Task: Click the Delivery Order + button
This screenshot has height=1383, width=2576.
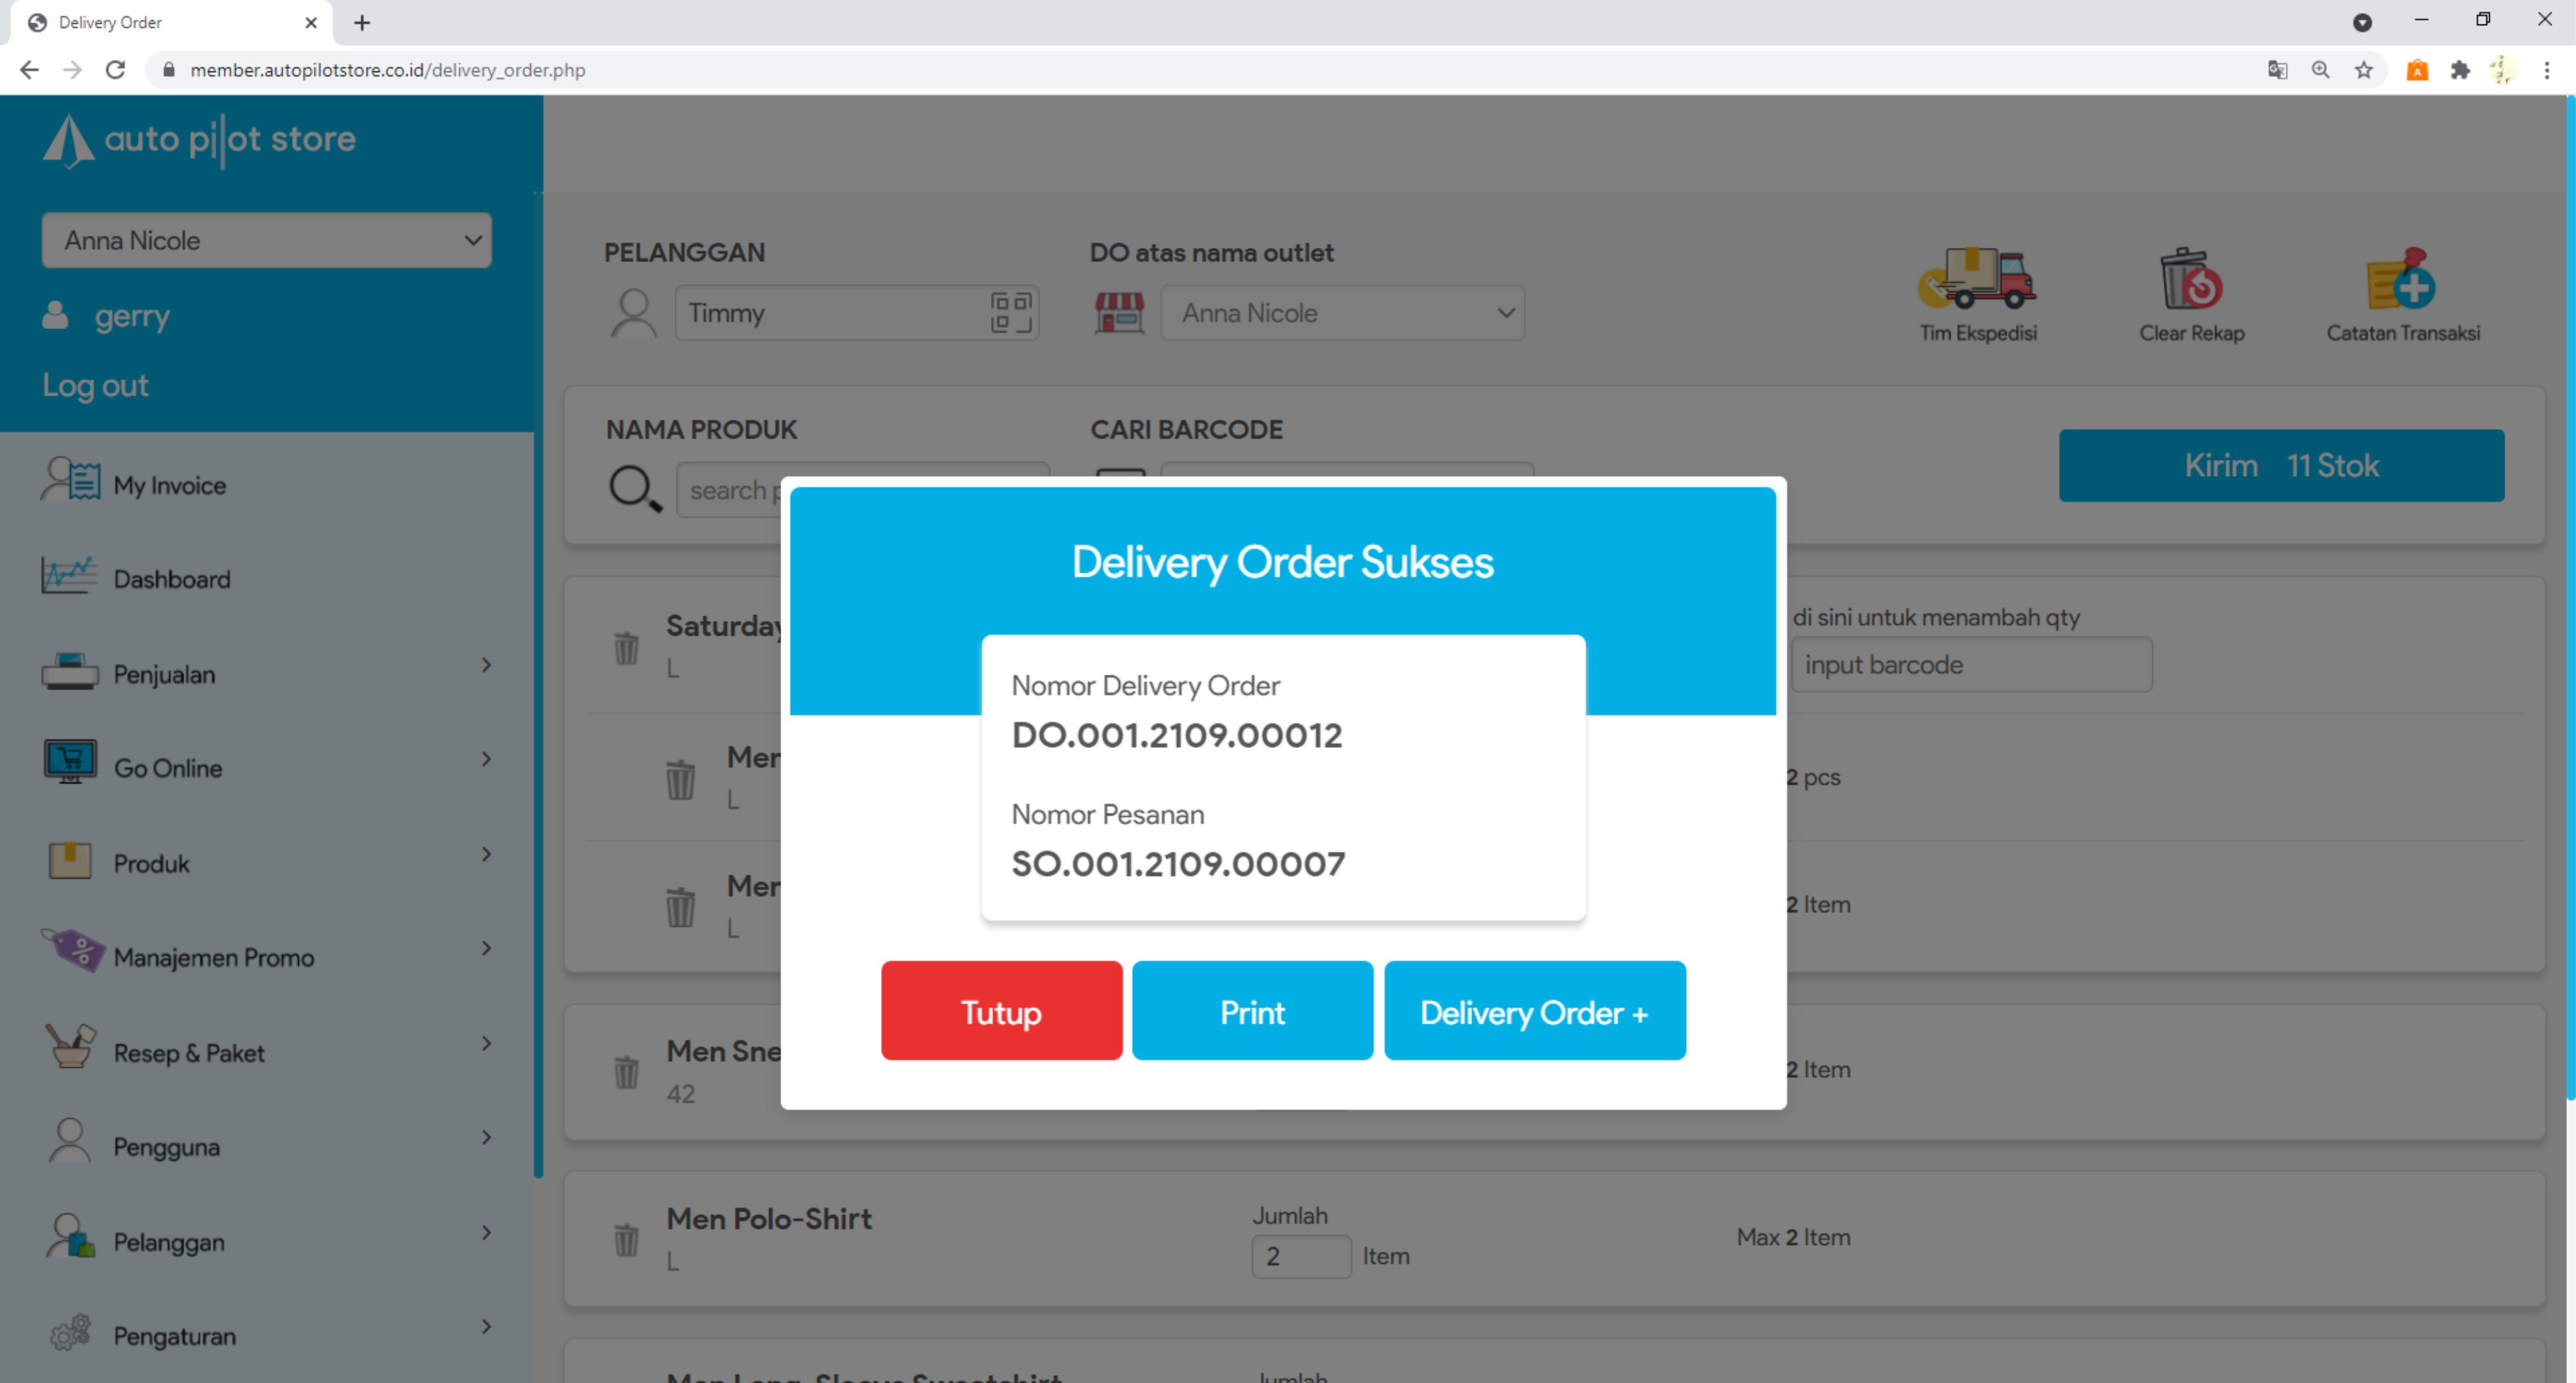Action: (1534, 1011)
